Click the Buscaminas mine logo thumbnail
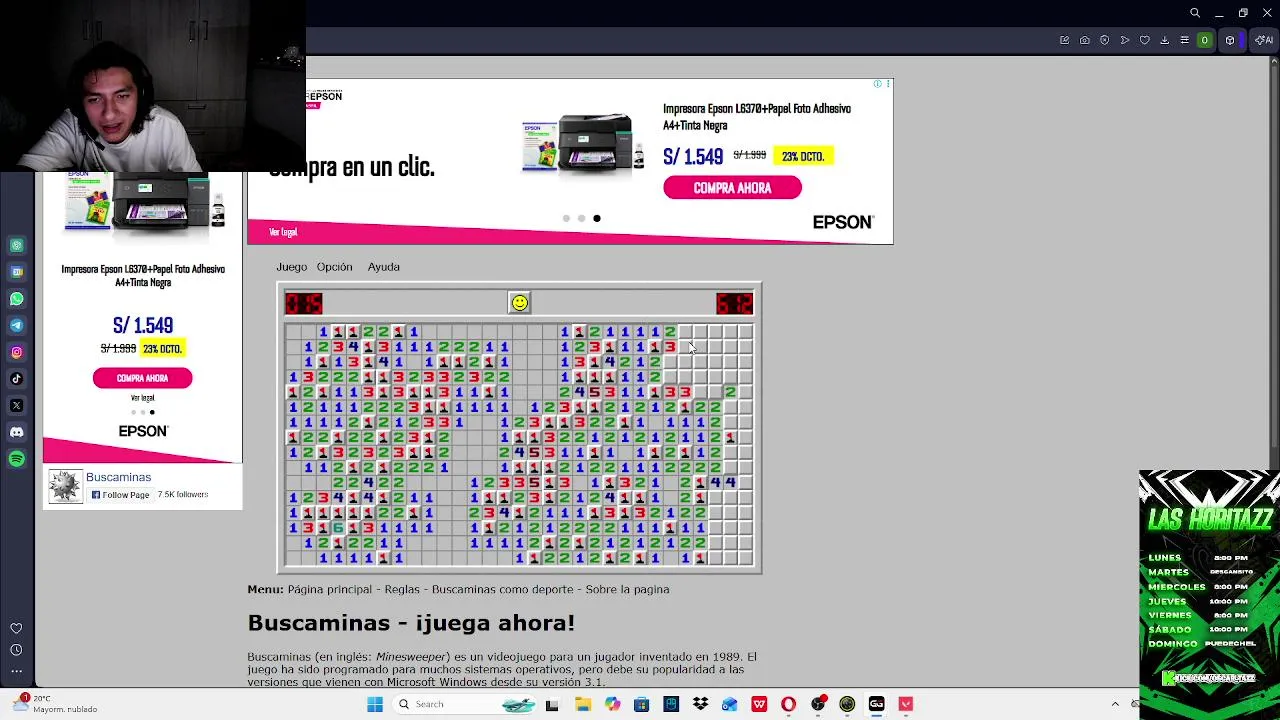The image size is (1280, 720). 65,487
